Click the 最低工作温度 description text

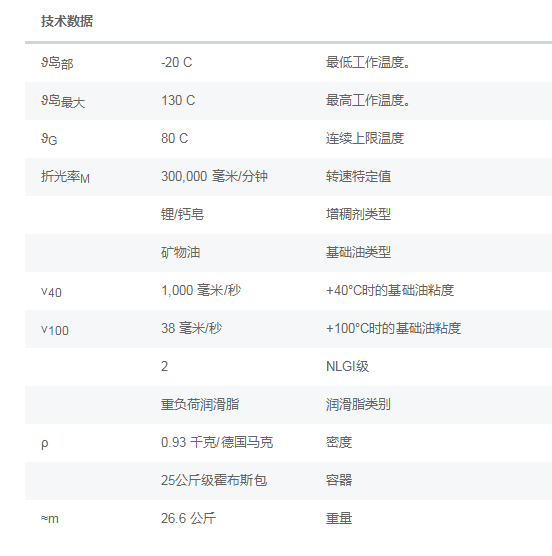[x=368, y=62]
